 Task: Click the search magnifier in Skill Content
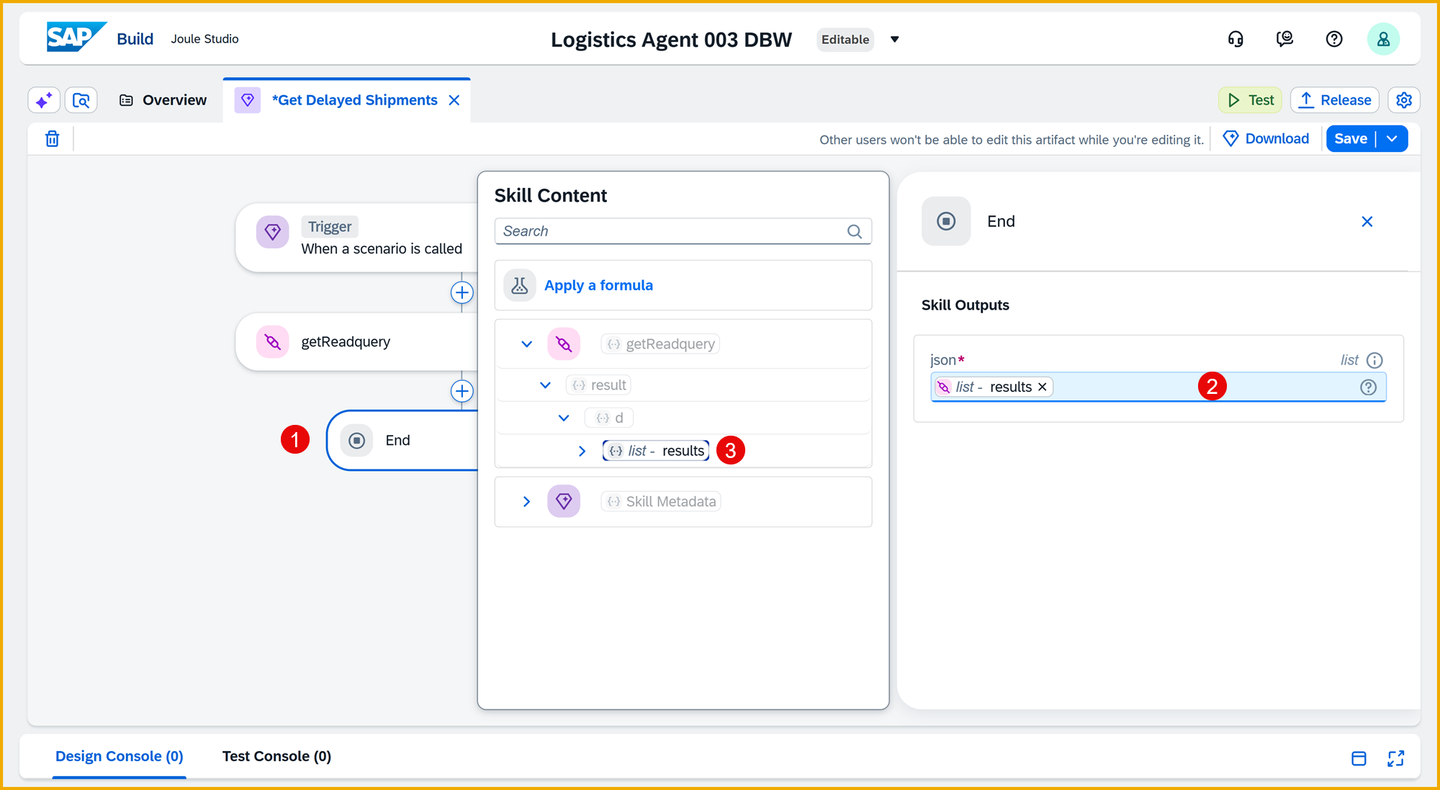(854, 231)
